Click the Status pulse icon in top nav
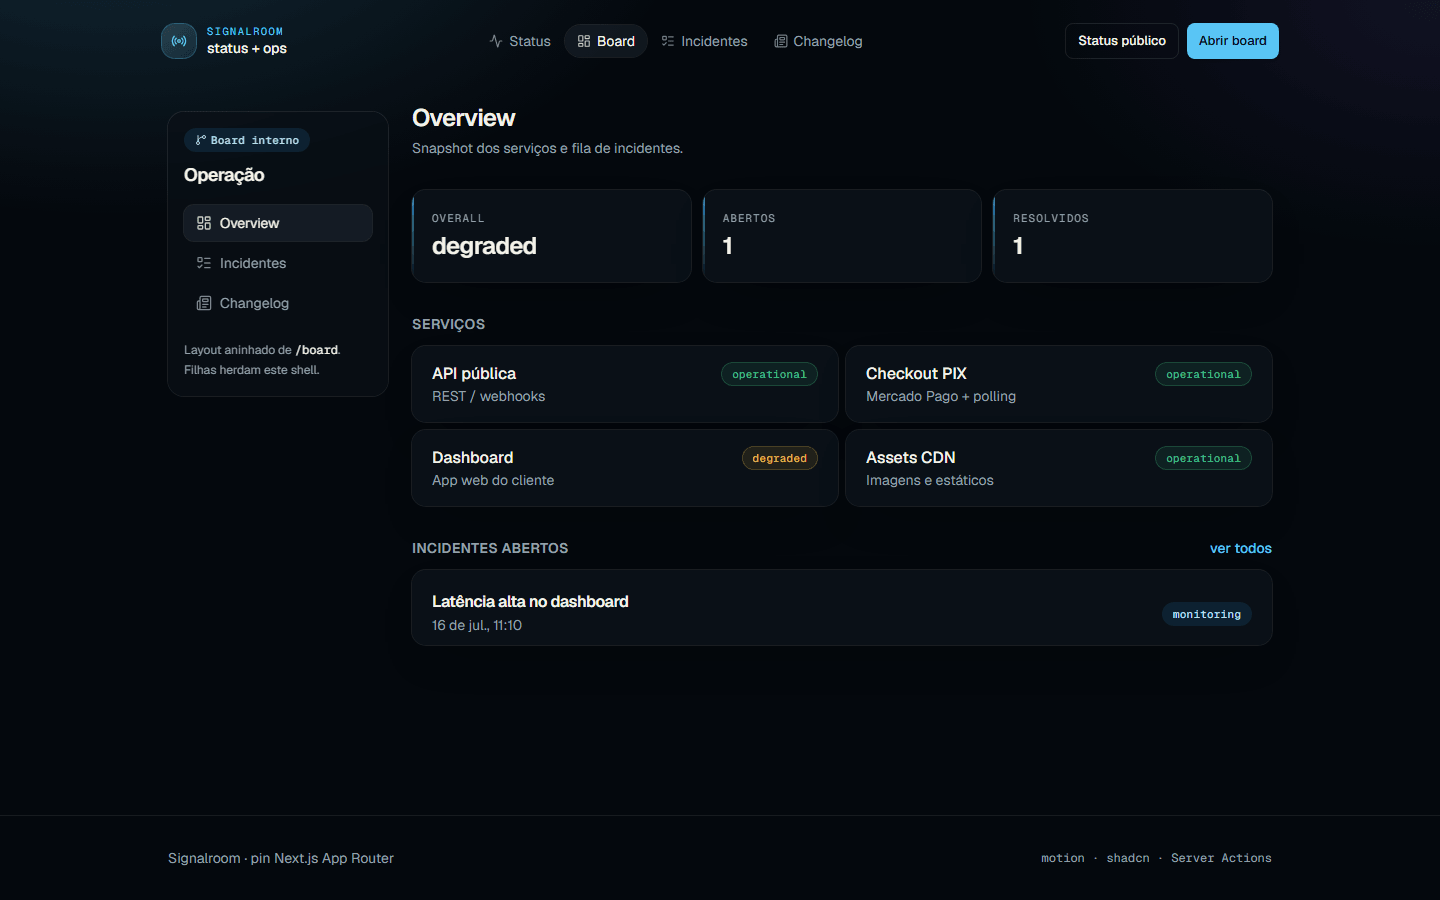 (x=496, y=41)
